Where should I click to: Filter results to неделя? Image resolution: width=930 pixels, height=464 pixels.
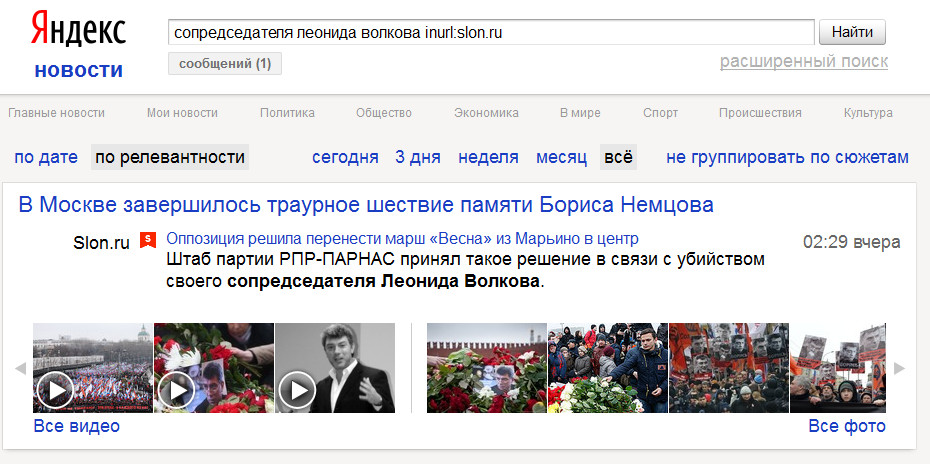tap(488, 157)
